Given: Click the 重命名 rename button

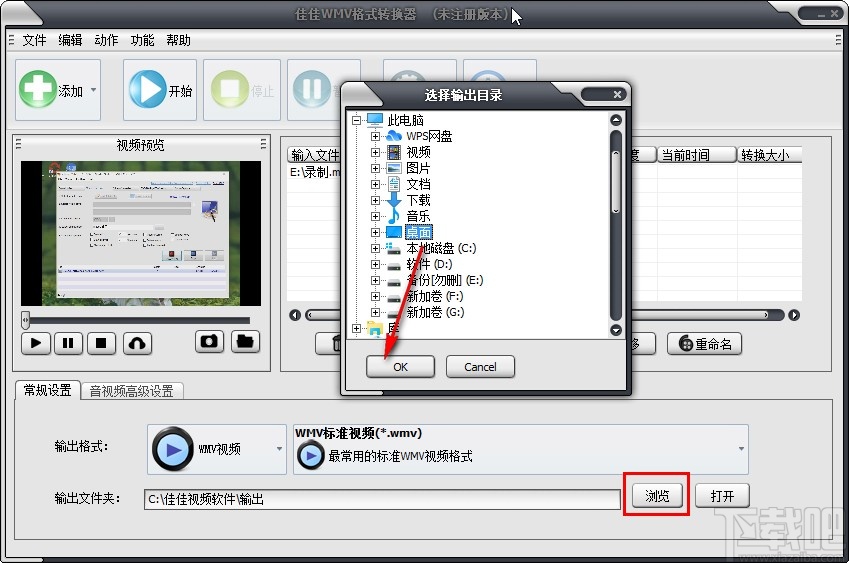Looking at the screenshot, I should click(704, 344).
